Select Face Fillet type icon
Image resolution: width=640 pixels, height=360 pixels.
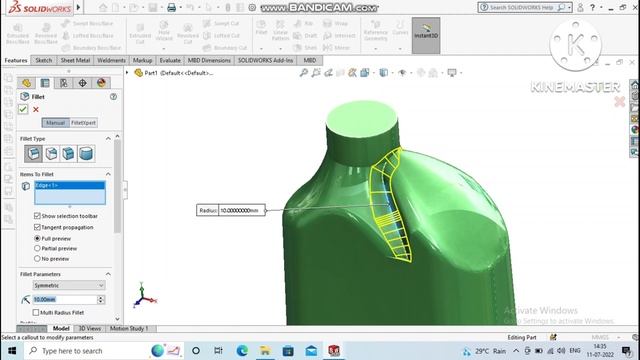[69, 153]
